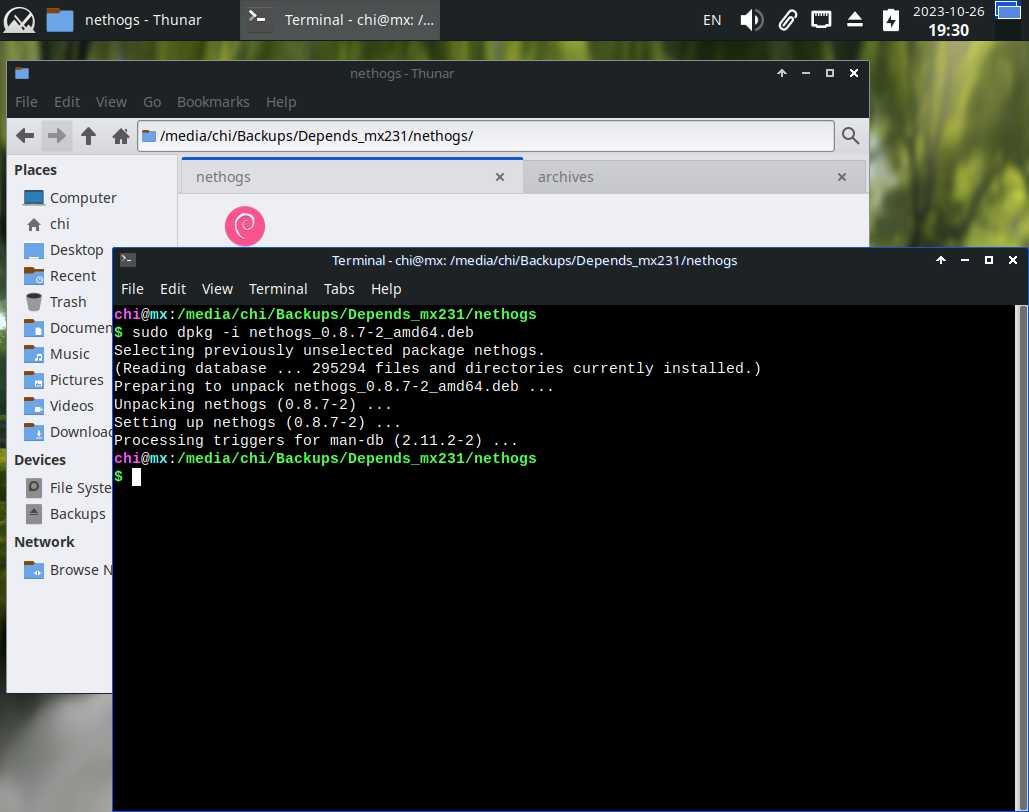Click paperclip clipboard tray icon
Screen dimensions: 1029x812
(788, 20)
